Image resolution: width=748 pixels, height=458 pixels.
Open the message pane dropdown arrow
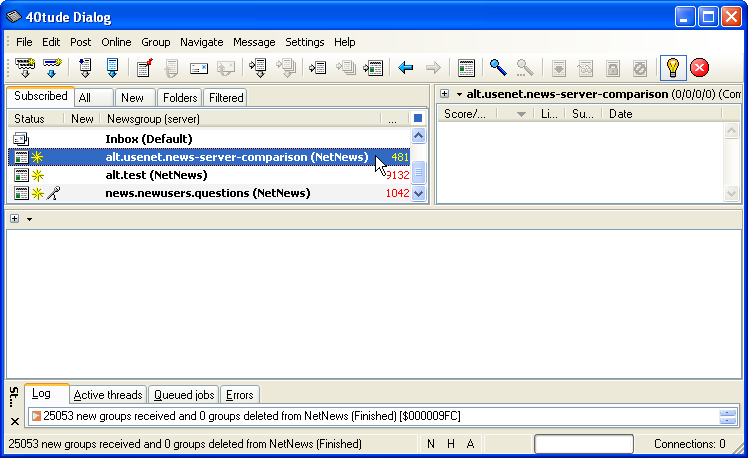tap(30, 219)
